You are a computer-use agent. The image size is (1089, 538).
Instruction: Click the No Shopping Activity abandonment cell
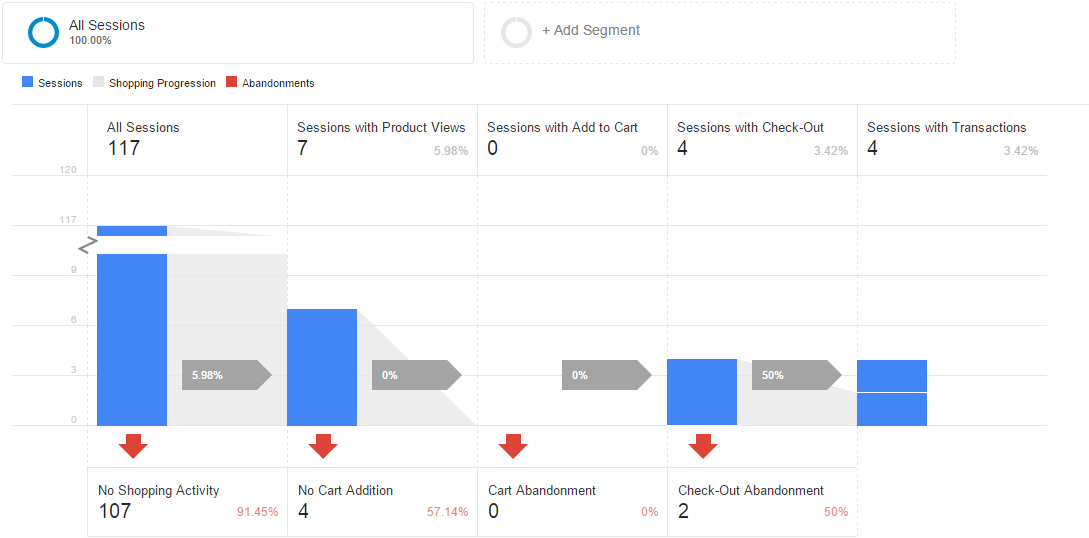[x=187, y=502]
